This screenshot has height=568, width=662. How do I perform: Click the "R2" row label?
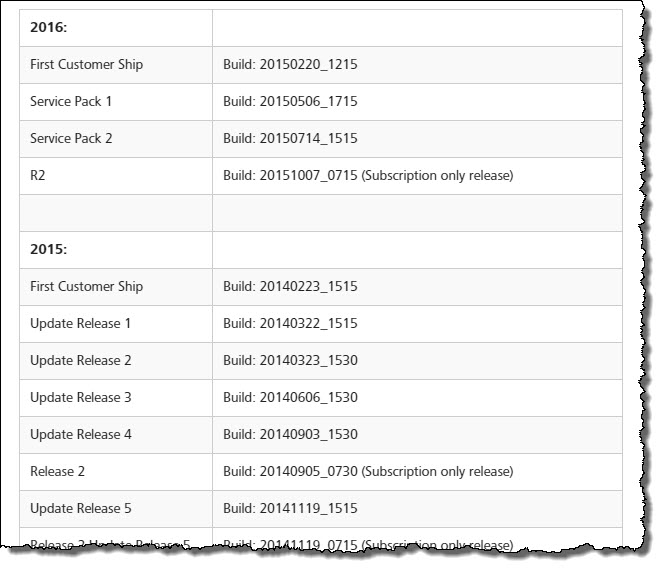click(x=38, y=175)
